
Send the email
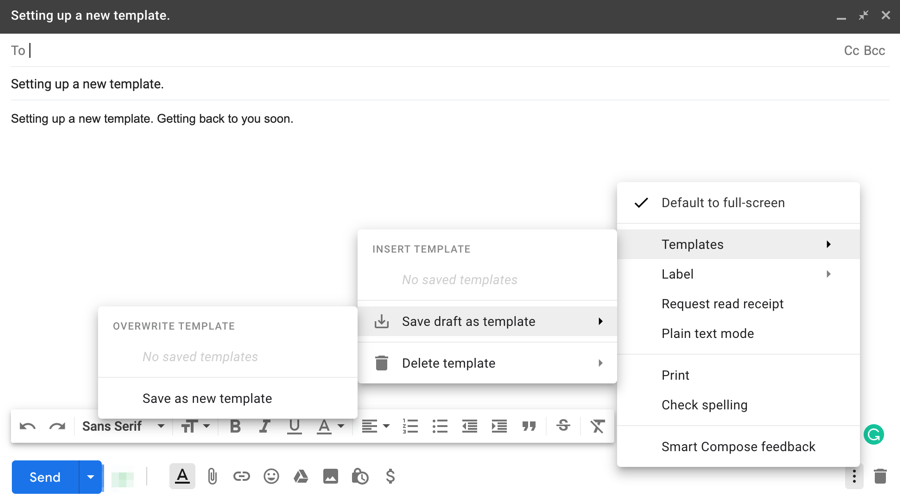click(x=45, y=477)
